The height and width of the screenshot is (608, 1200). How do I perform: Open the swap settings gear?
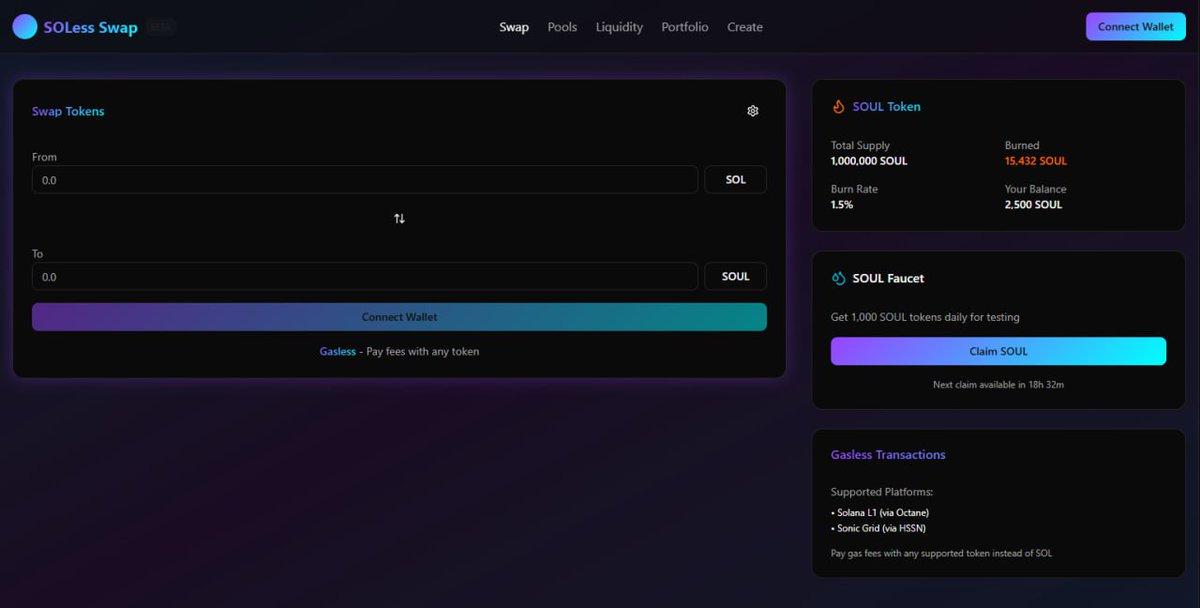pyautogui.click(x=753, y=110)
